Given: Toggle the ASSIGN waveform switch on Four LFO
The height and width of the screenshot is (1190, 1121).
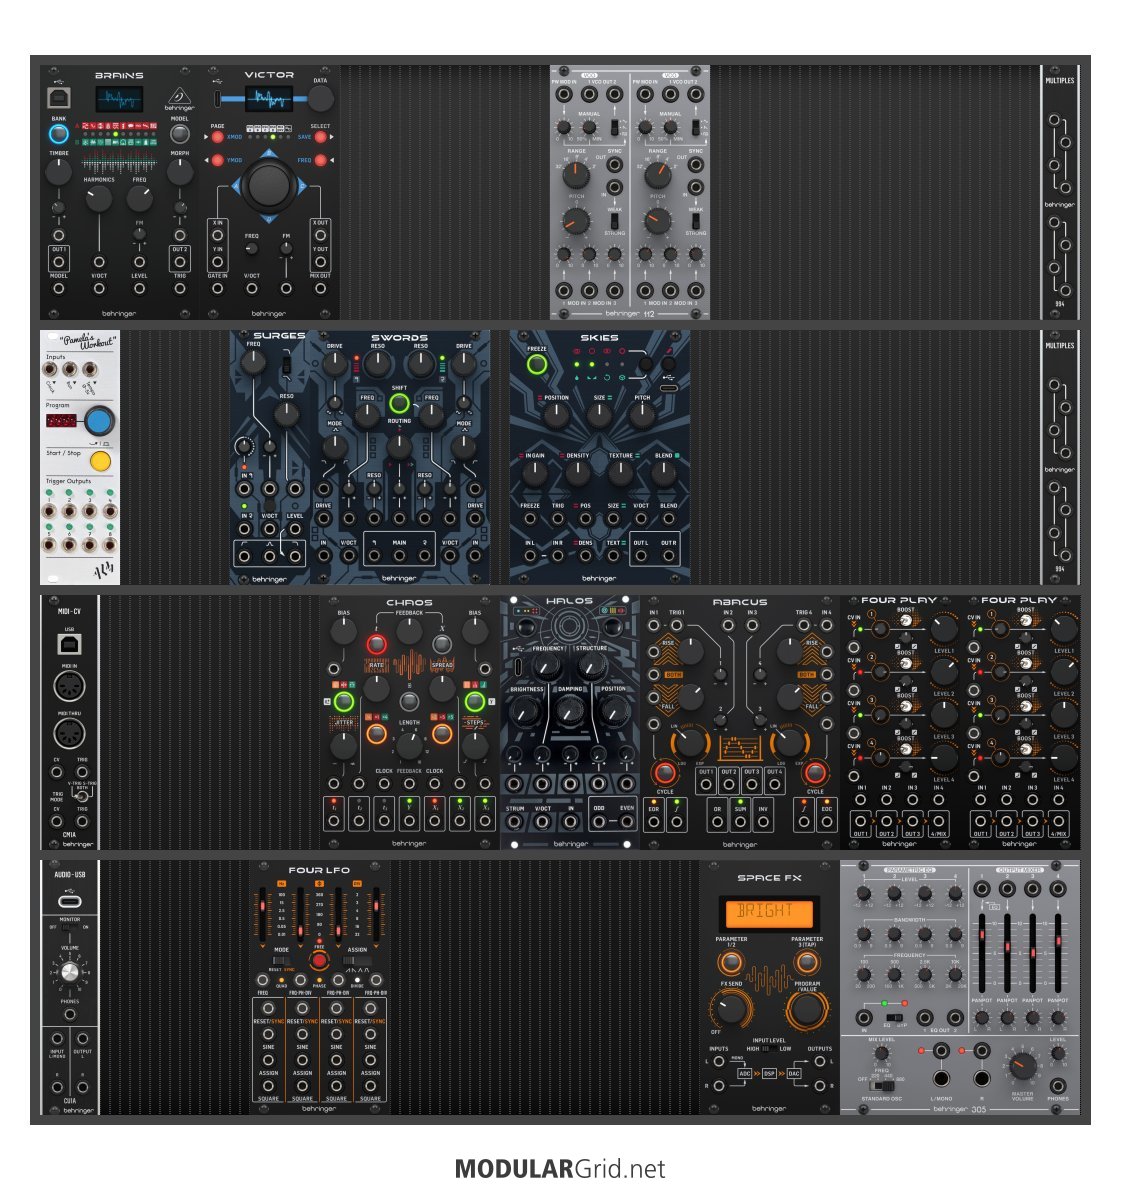Looking at the screenshot, I should pos(357,960).
